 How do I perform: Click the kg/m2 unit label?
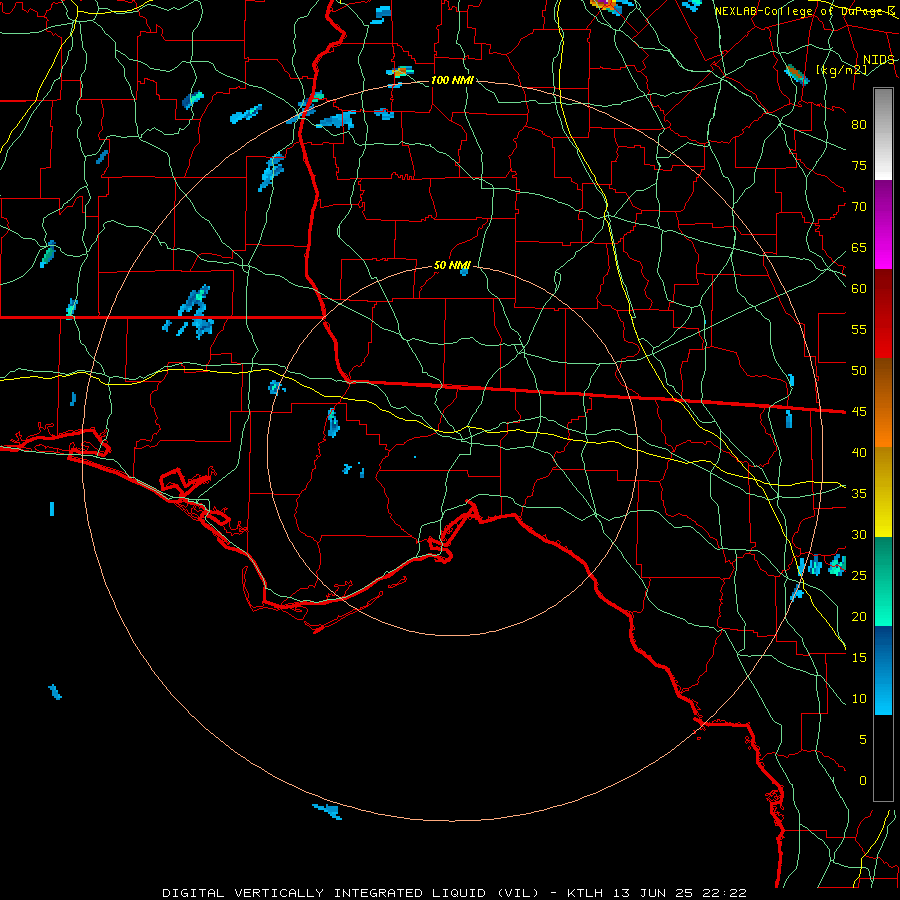point(841,70)
